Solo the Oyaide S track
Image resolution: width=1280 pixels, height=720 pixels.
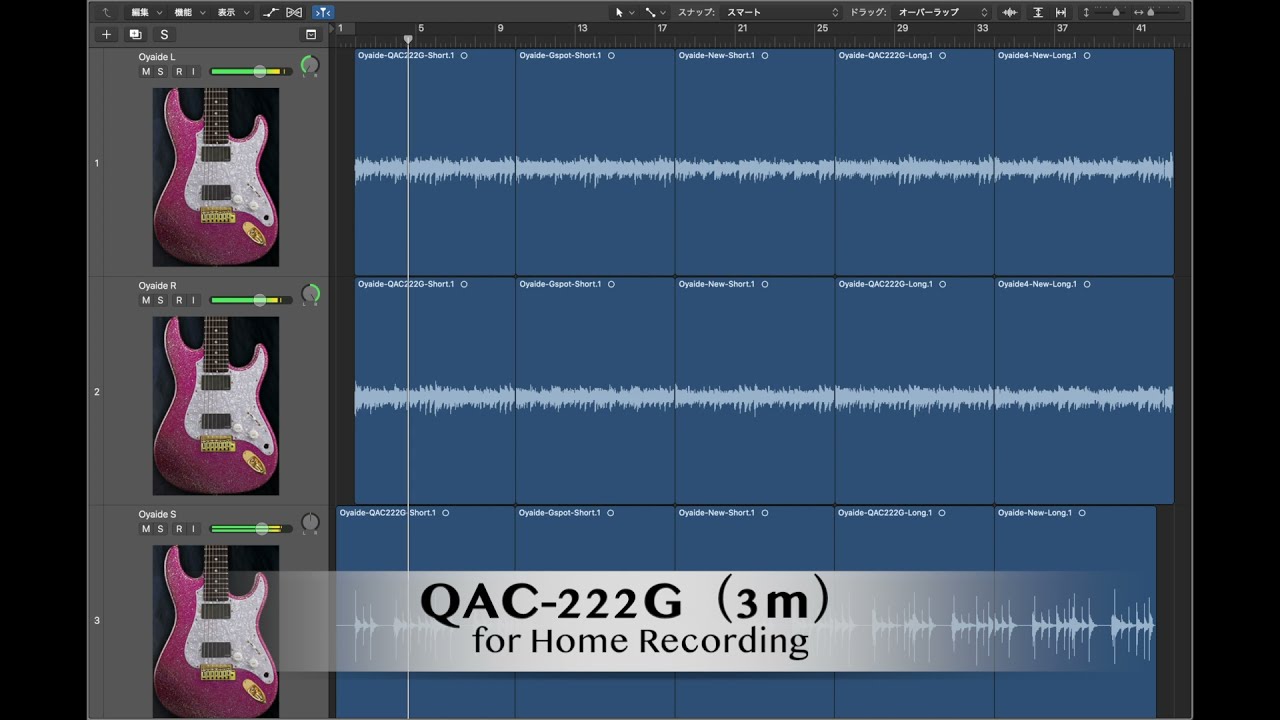coord(160,529)
